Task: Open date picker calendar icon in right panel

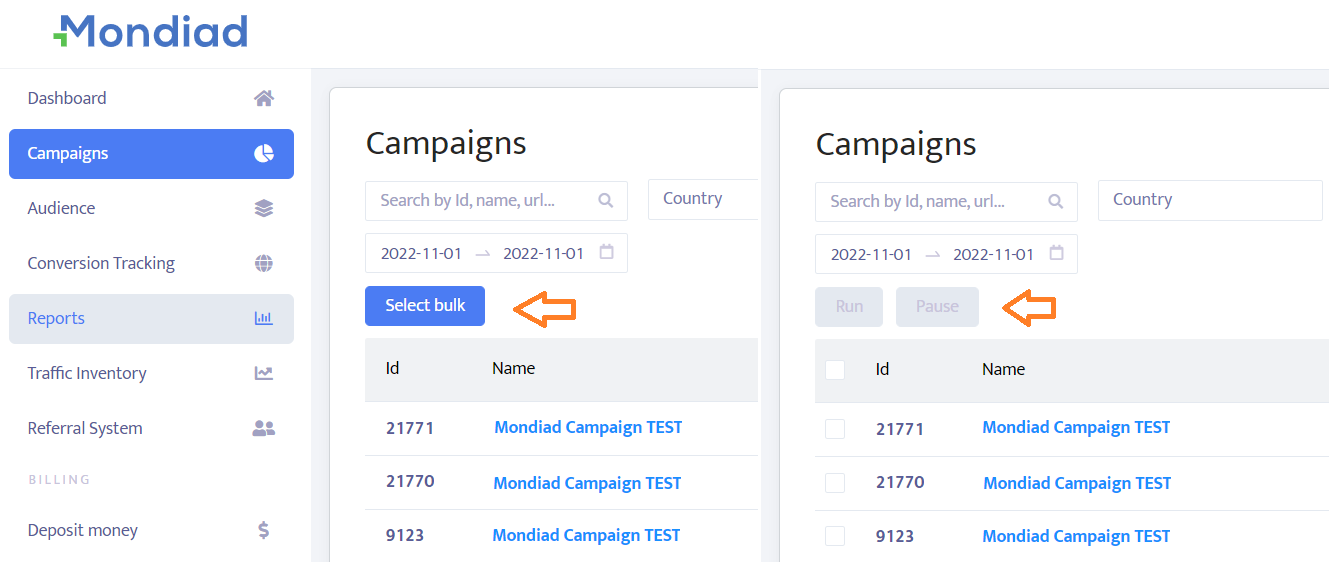Action: point(1056,253)
